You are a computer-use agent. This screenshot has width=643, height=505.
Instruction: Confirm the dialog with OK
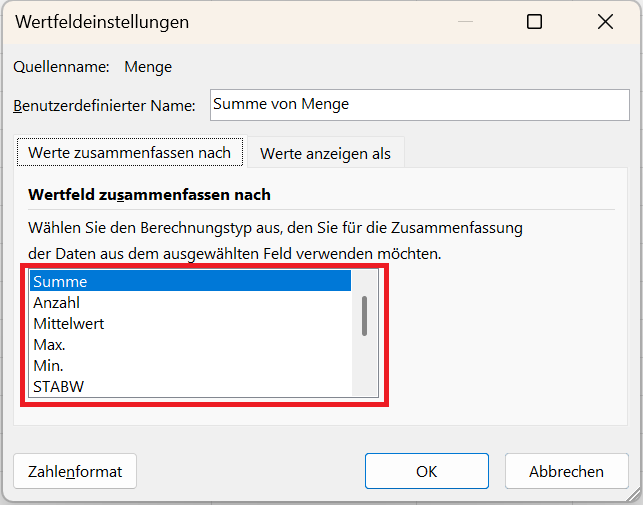[426, 471]
